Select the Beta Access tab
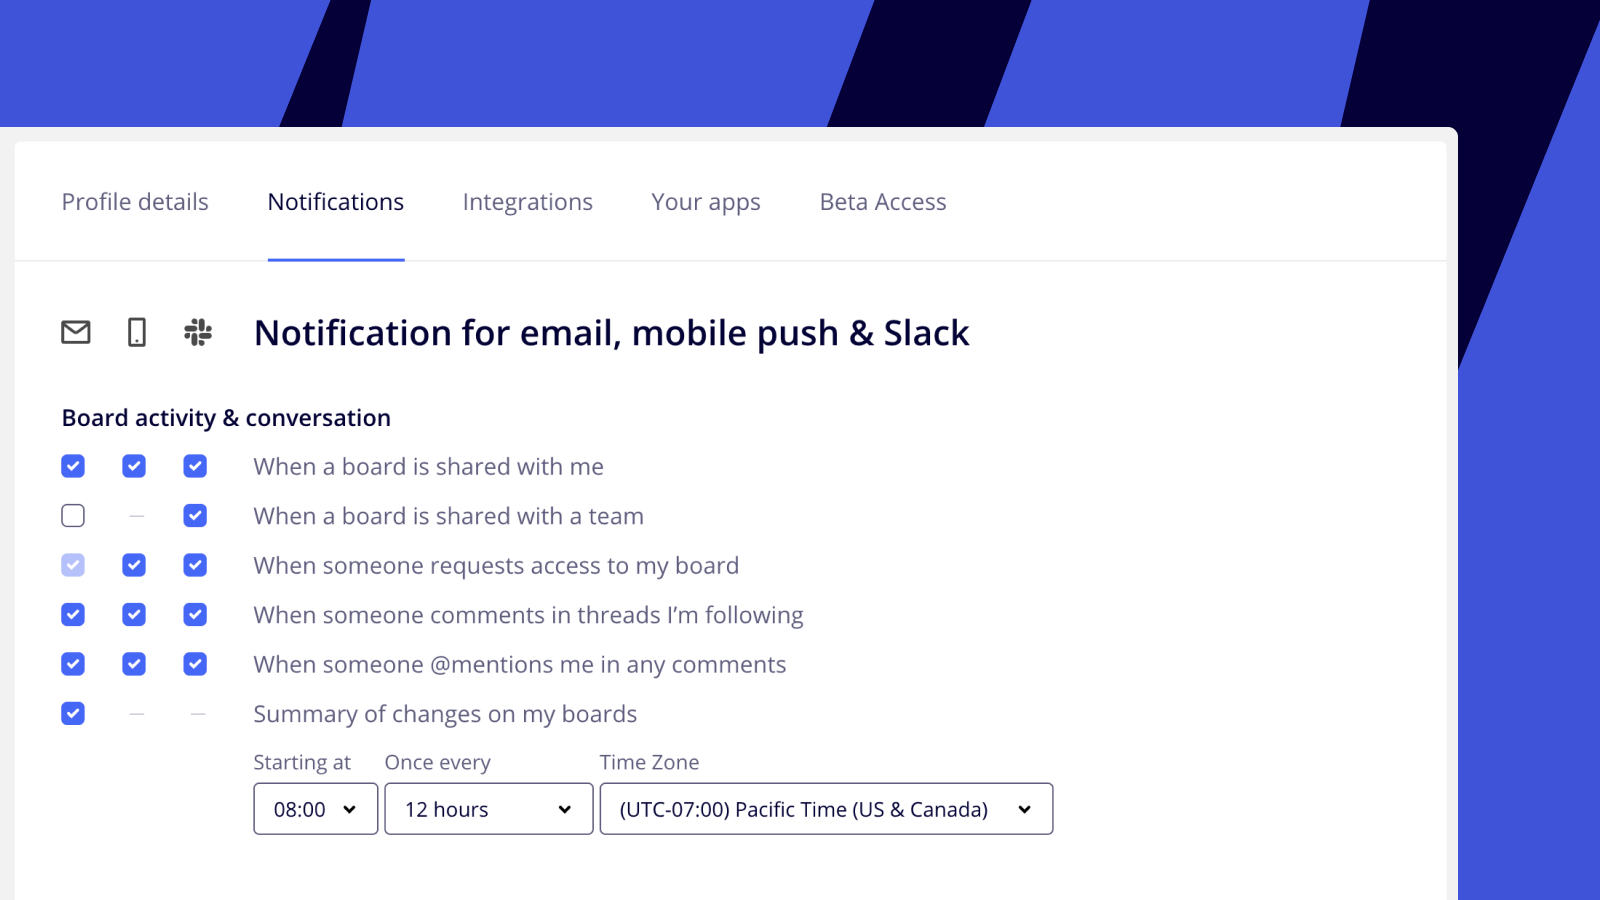Image resolution: width=1600 pixels, height=900 pixels. click(883, 202)
